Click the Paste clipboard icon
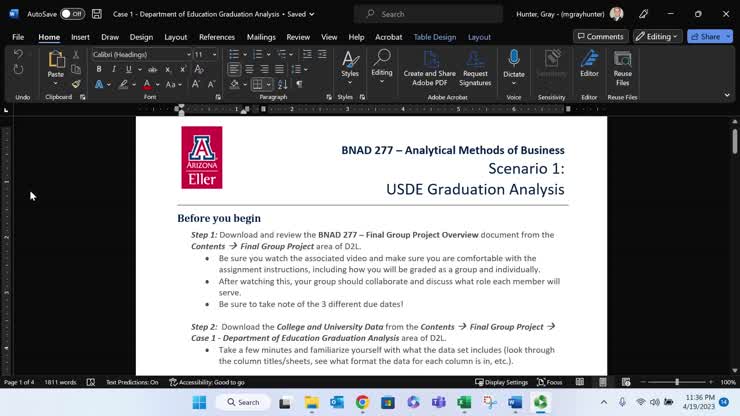 pos(56,60)
